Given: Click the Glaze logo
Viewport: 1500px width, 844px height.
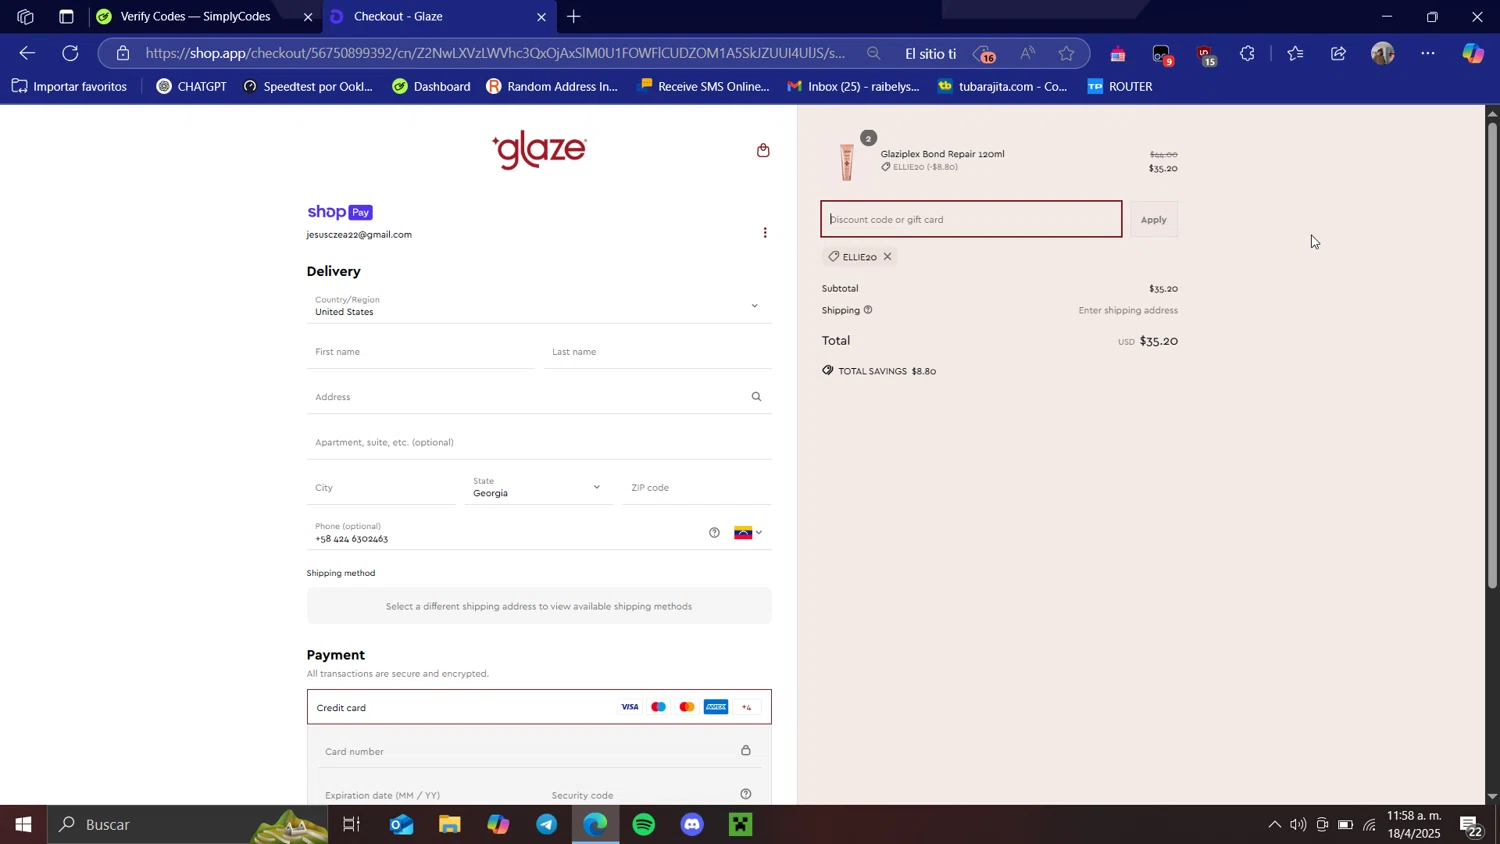Looking at the screenshot, I should (x=539, y=151).
